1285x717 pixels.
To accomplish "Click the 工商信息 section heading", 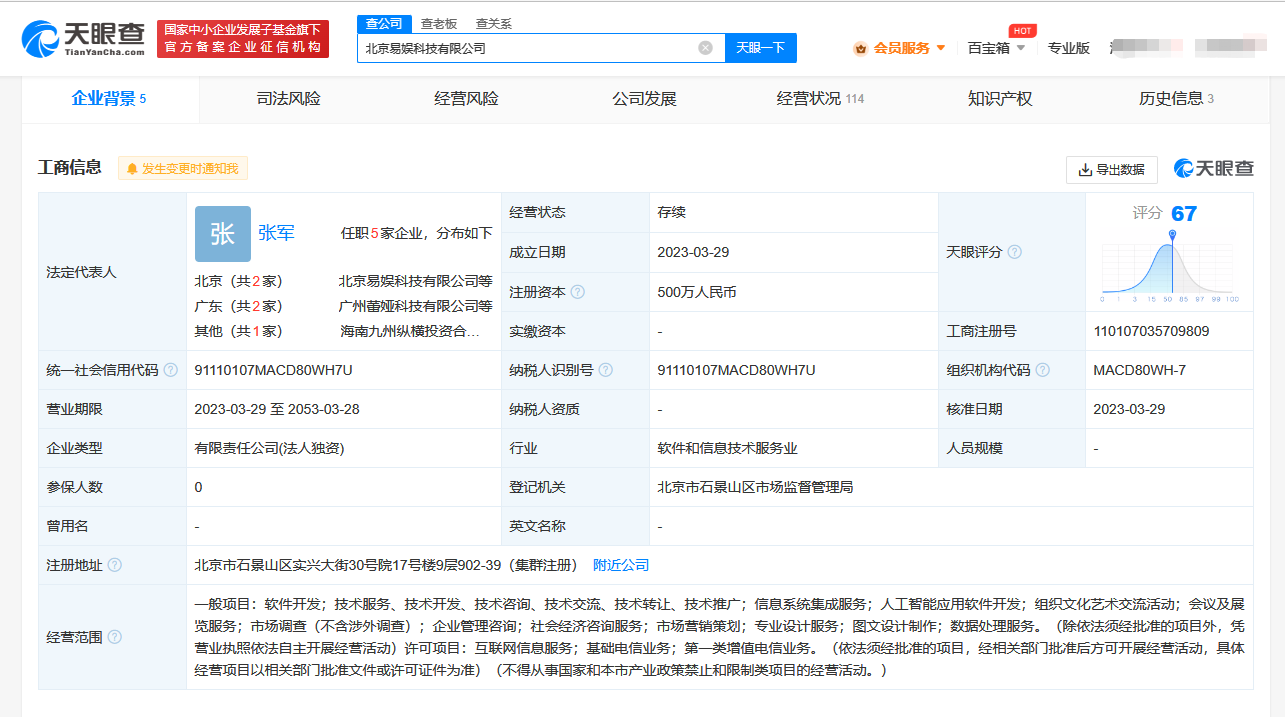I will point(70,167).
